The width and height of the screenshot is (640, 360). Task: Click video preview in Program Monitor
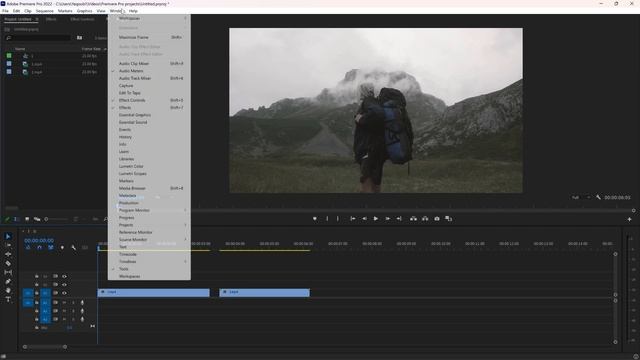376,110
